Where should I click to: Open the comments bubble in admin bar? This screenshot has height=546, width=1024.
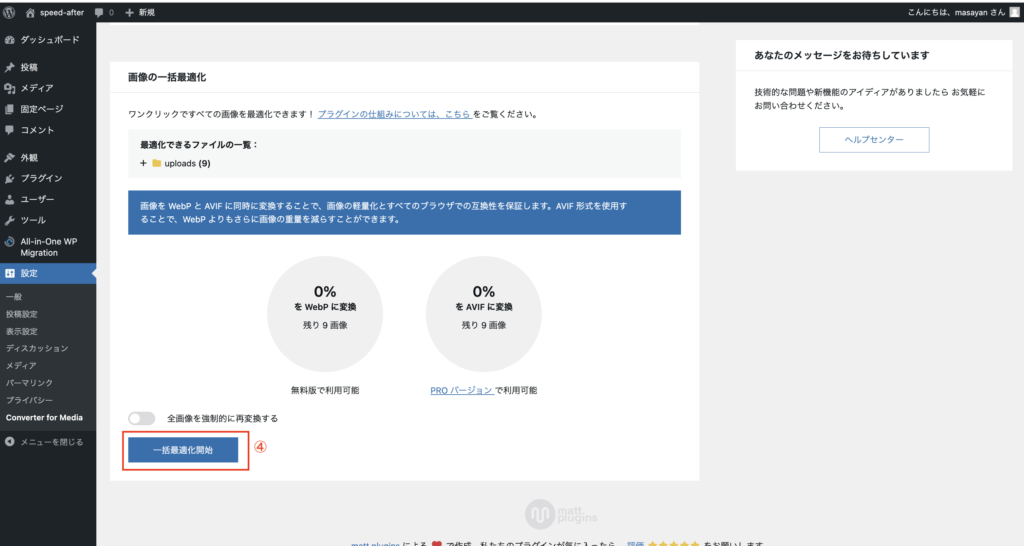point(99,12)
